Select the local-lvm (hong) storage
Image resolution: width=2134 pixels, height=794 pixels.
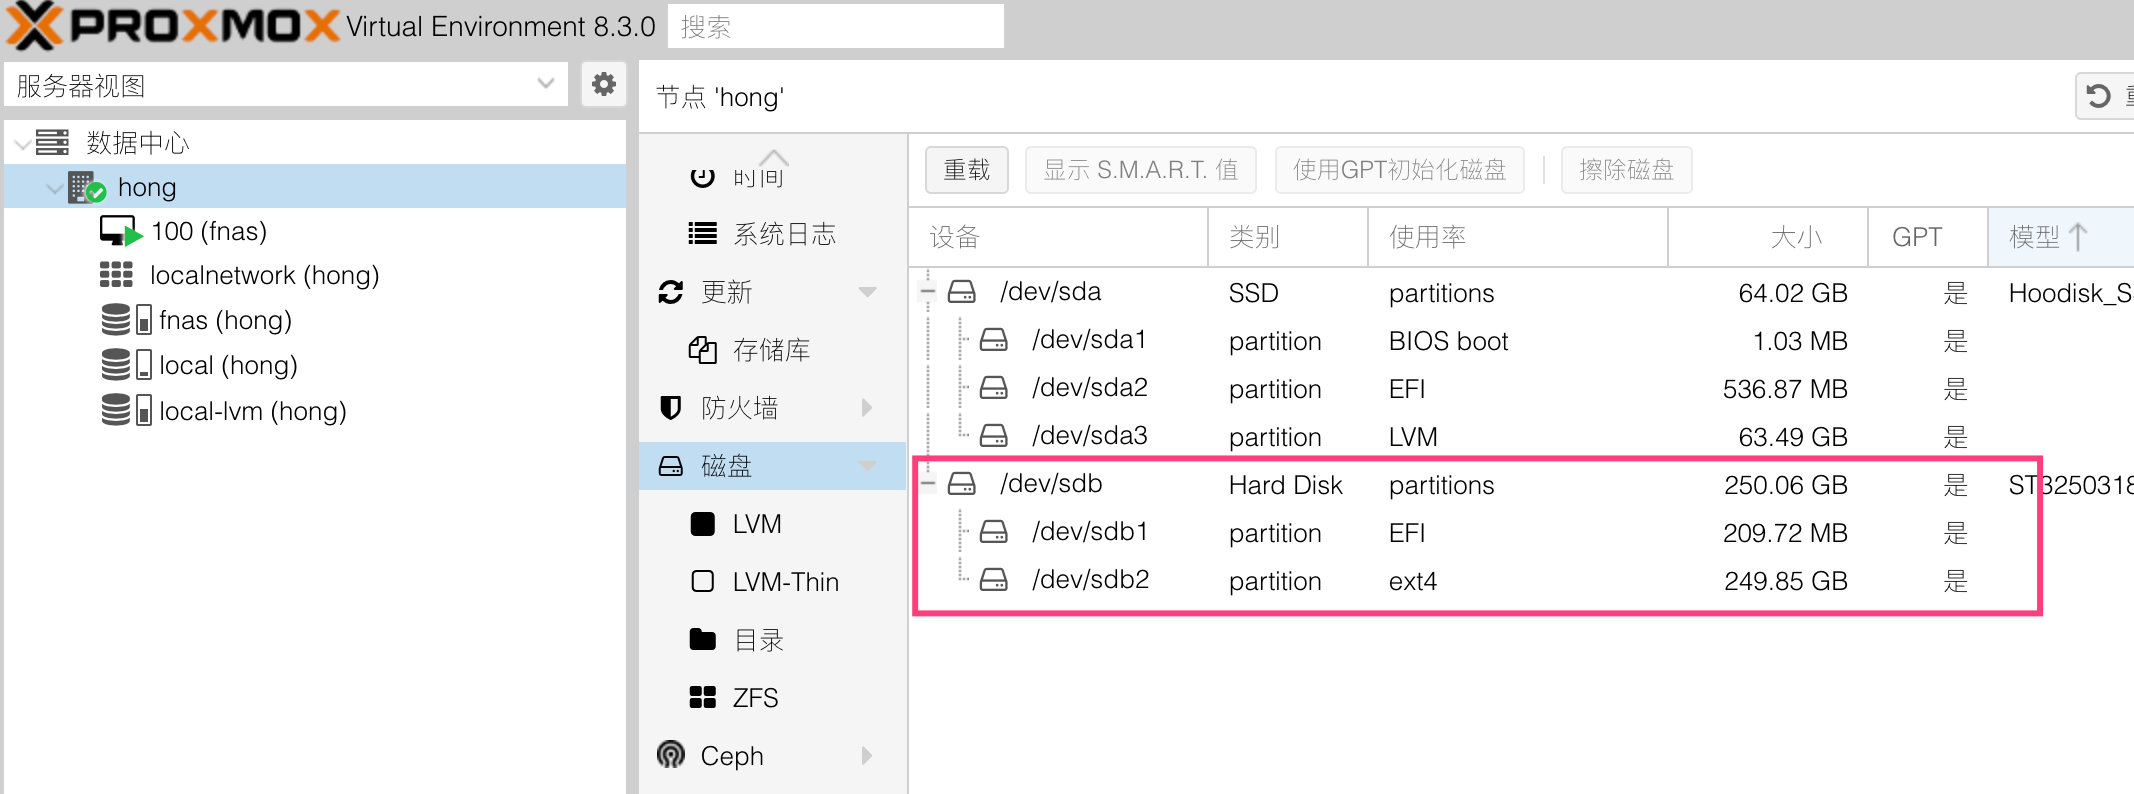252,411
